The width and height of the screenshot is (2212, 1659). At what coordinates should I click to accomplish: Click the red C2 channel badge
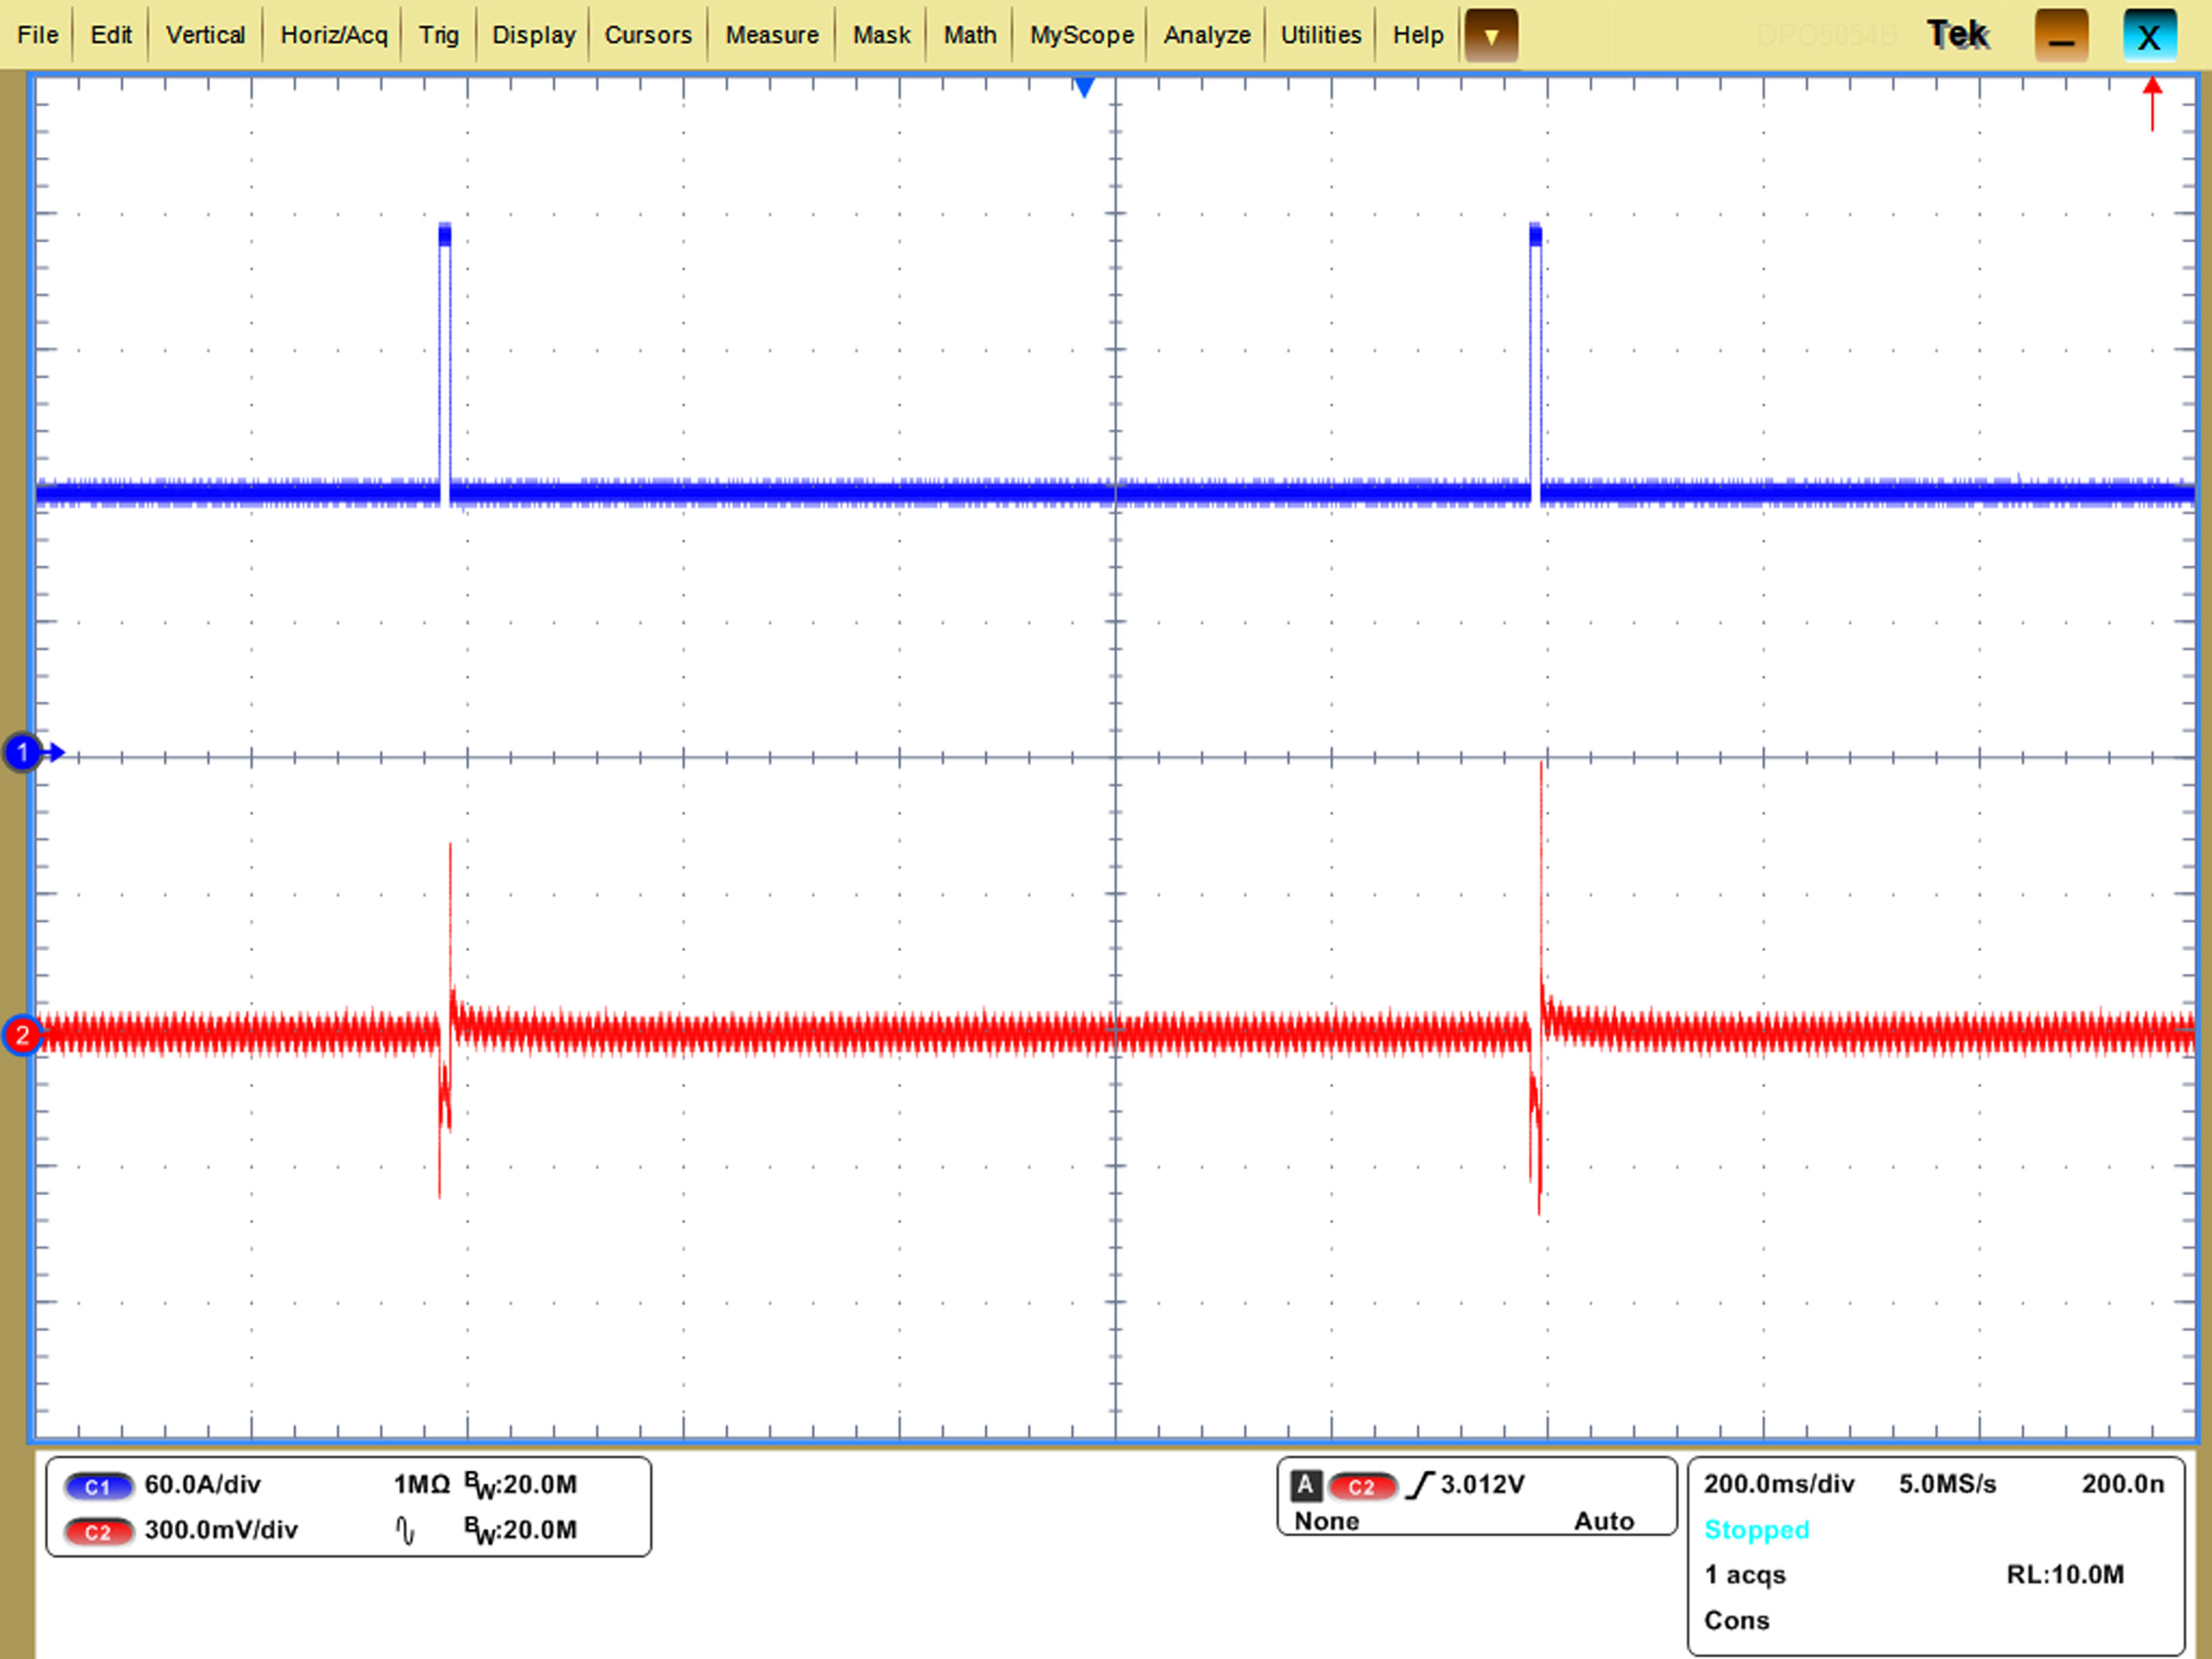click(98, 1531)
